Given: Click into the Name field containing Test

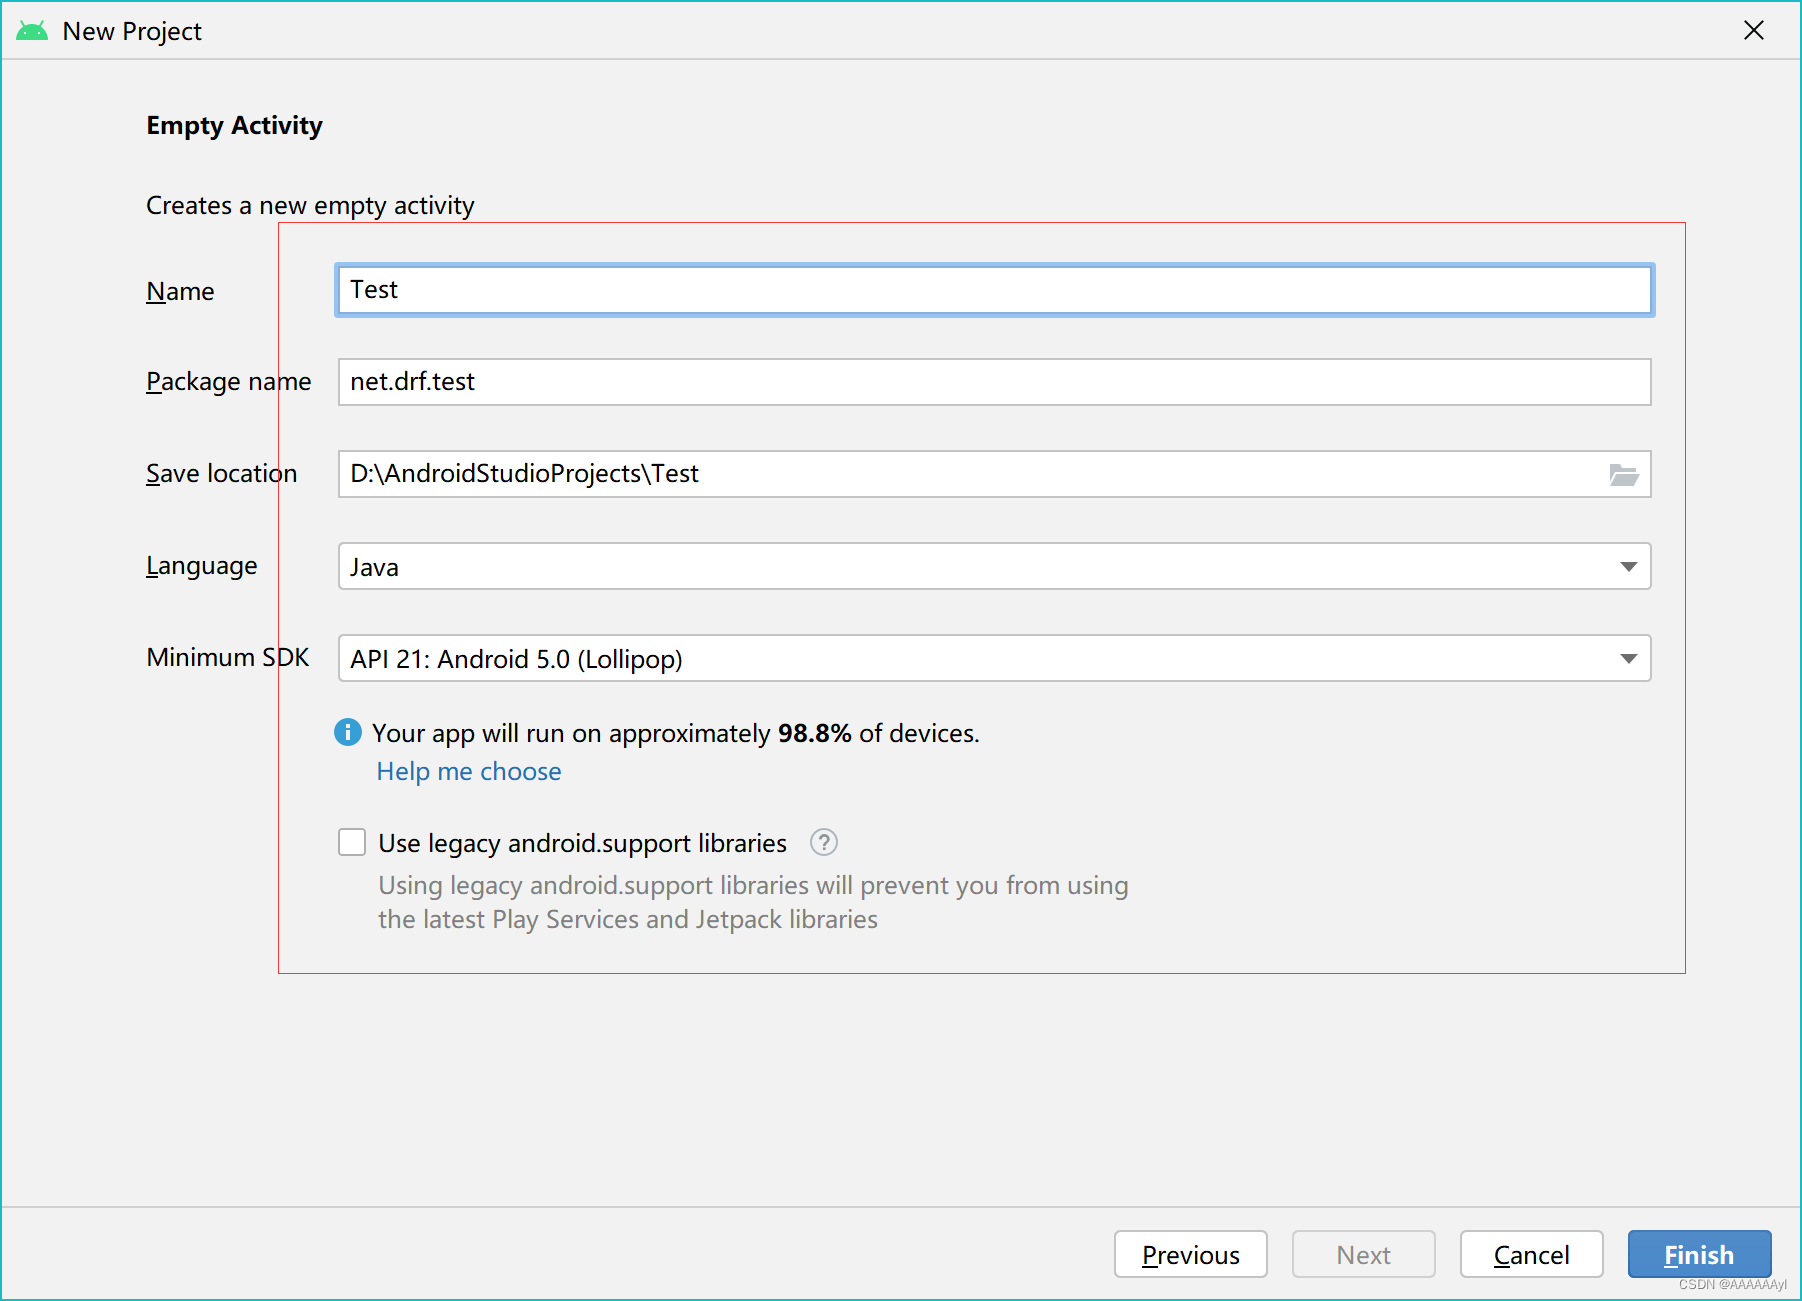Looking at the screenshot, I should pos(994,290).
